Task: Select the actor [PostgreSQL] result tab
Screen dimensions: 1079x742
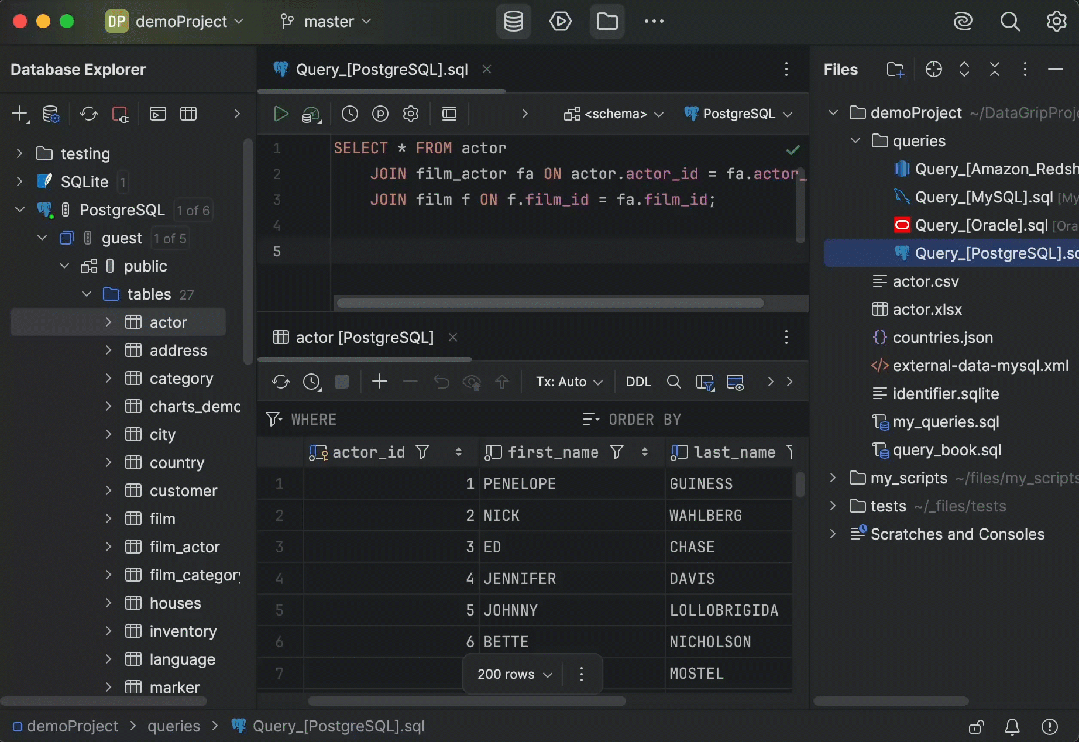Action: (x=364, y=337)
